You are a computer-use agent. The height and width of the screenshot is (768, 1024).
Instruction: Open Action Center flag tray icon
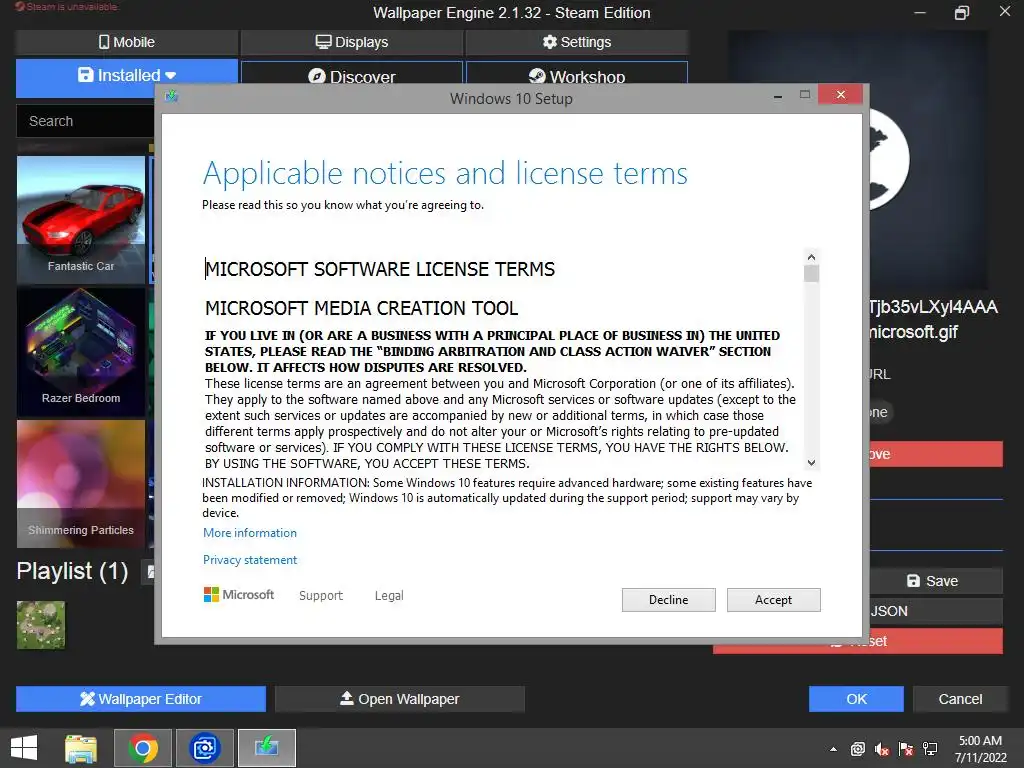[906, 749]
